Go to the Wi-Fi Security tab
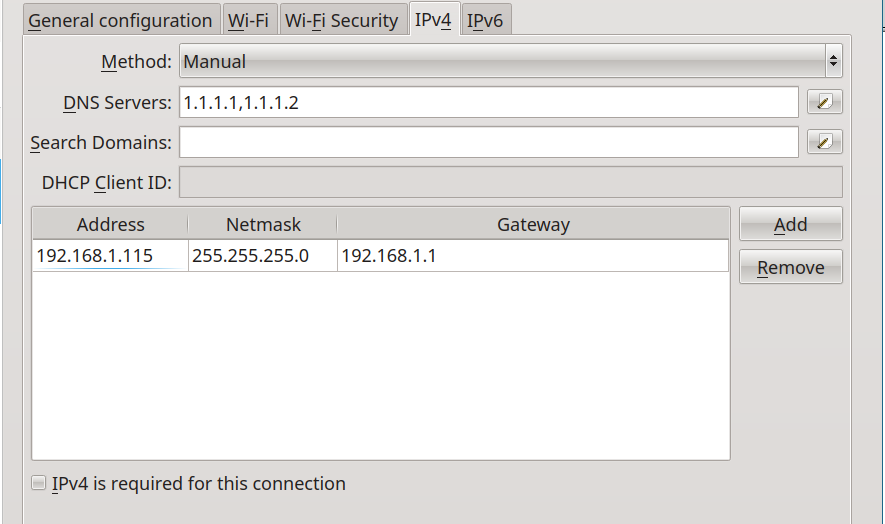Image resolution: width=885 pixels, height=524 pixels. (342, 20)
